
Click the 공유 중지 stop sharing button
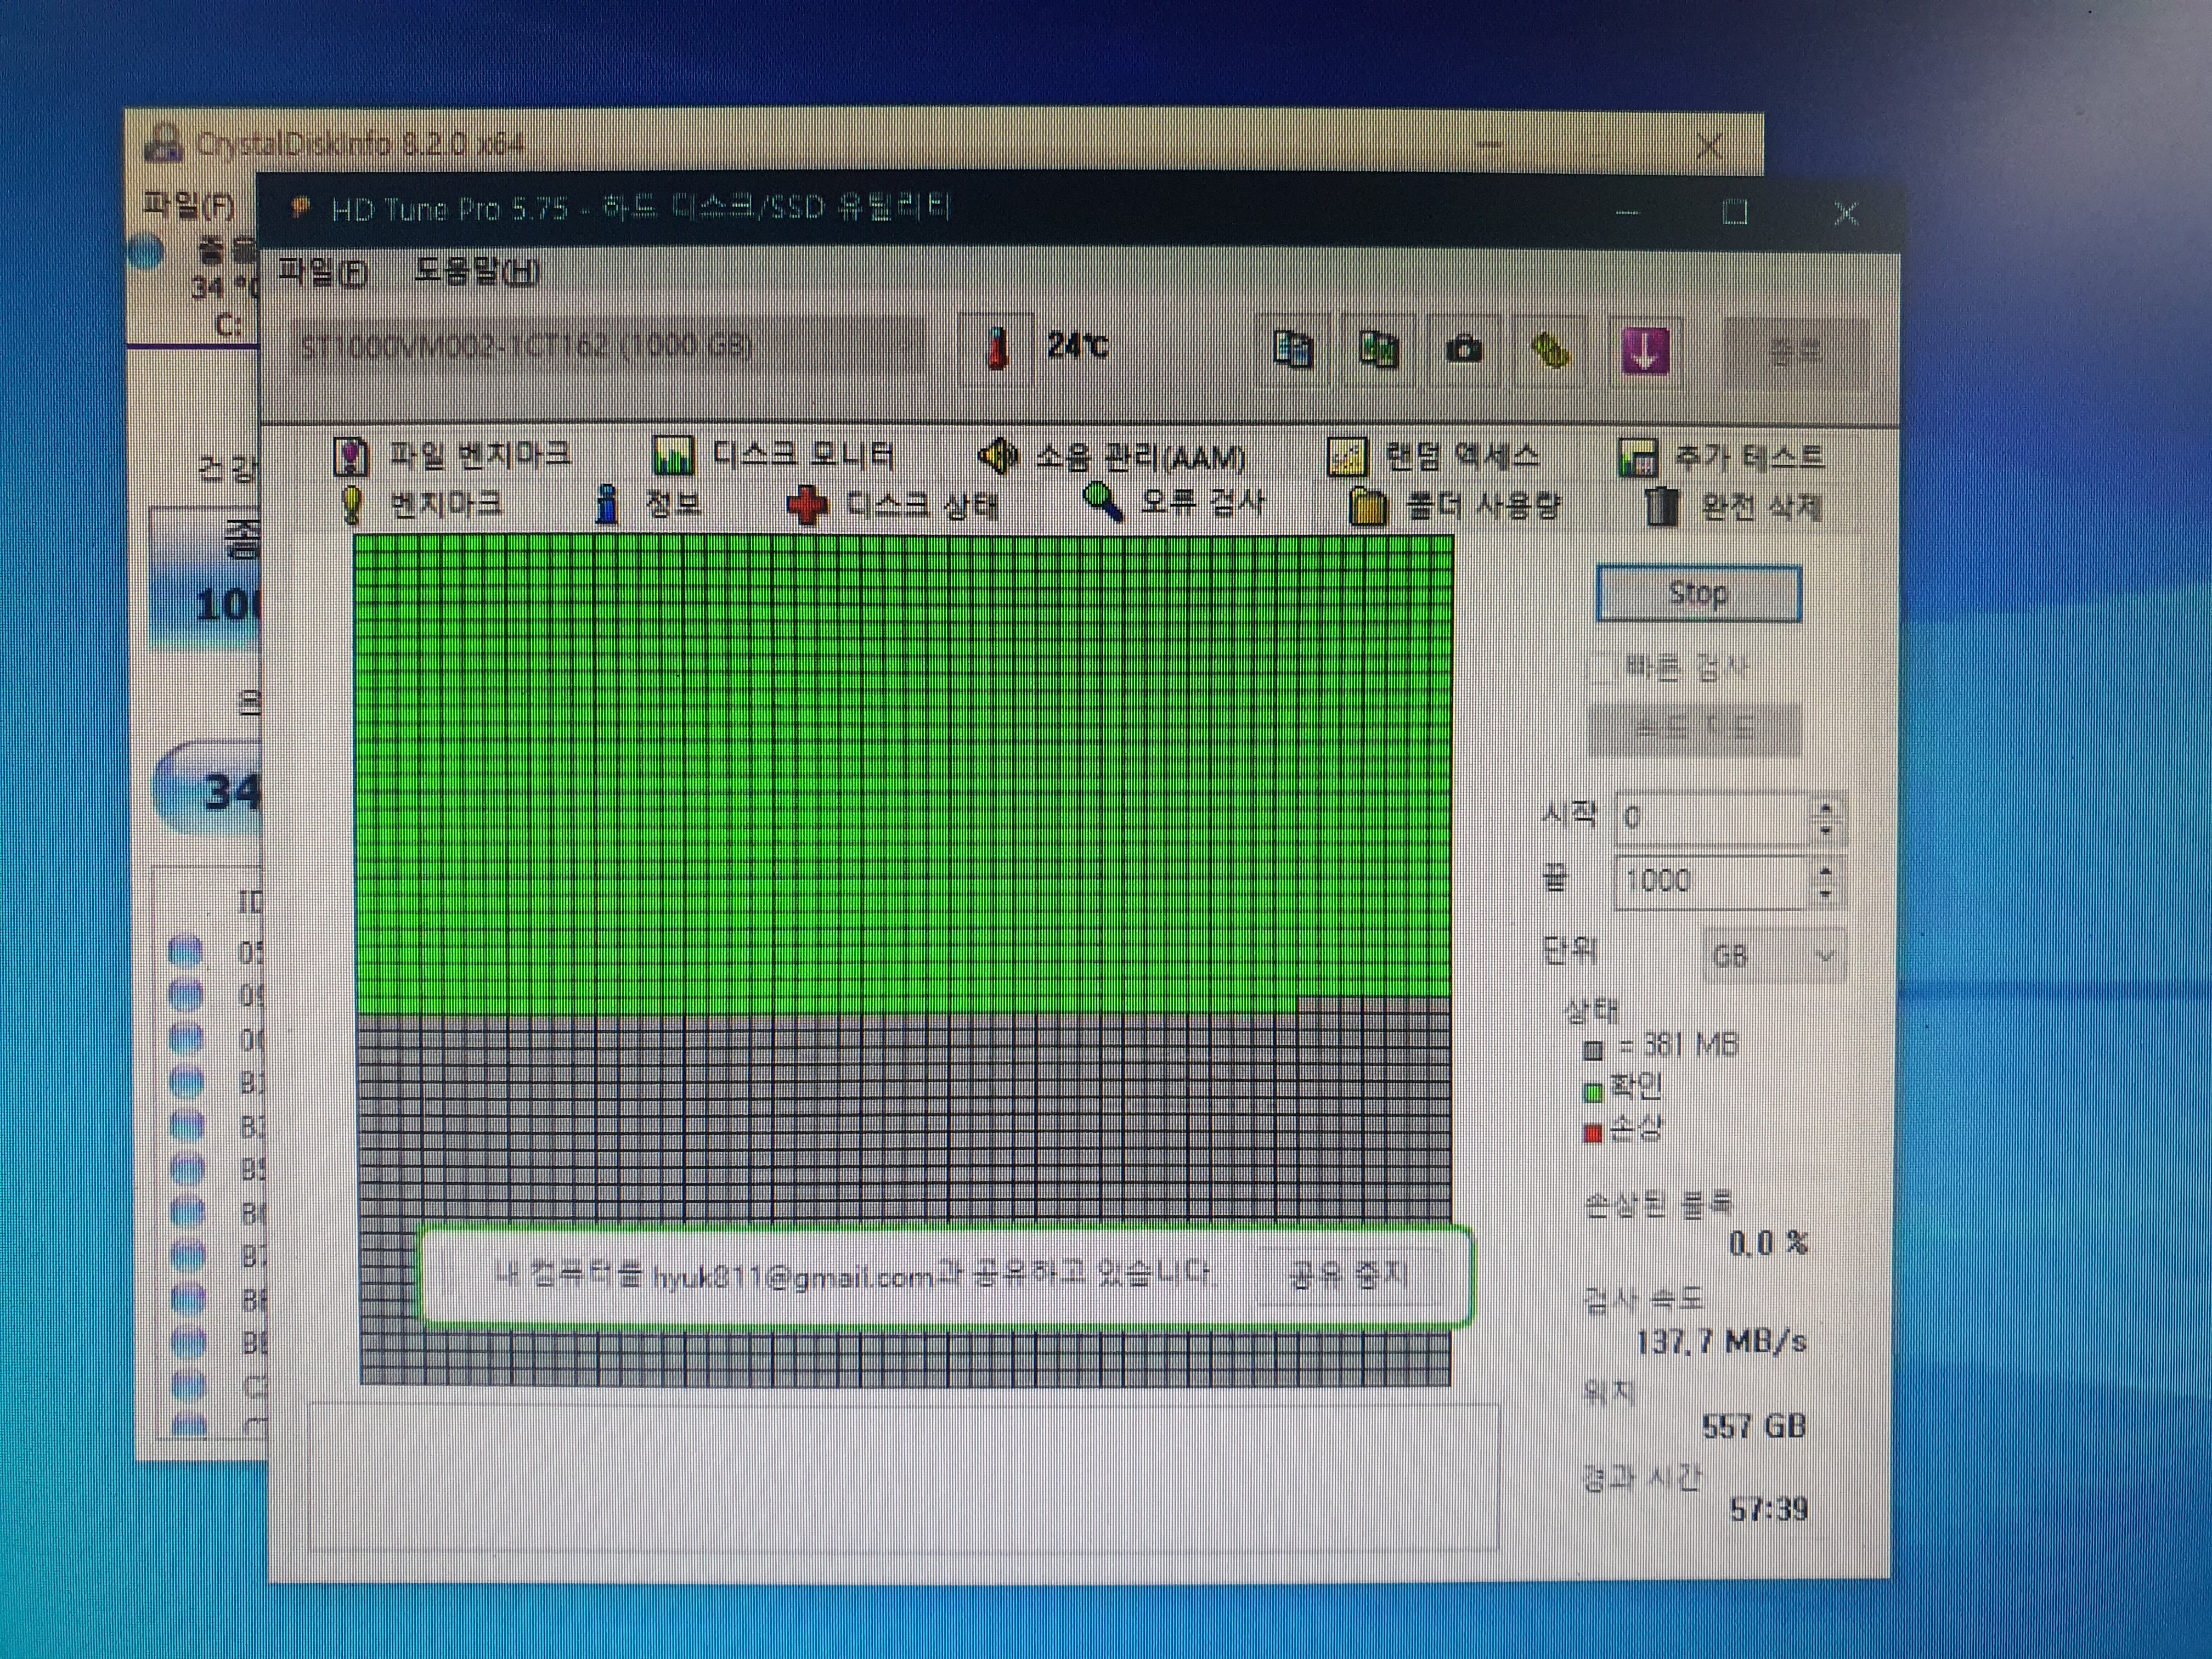click(x=1349, y=1275)
